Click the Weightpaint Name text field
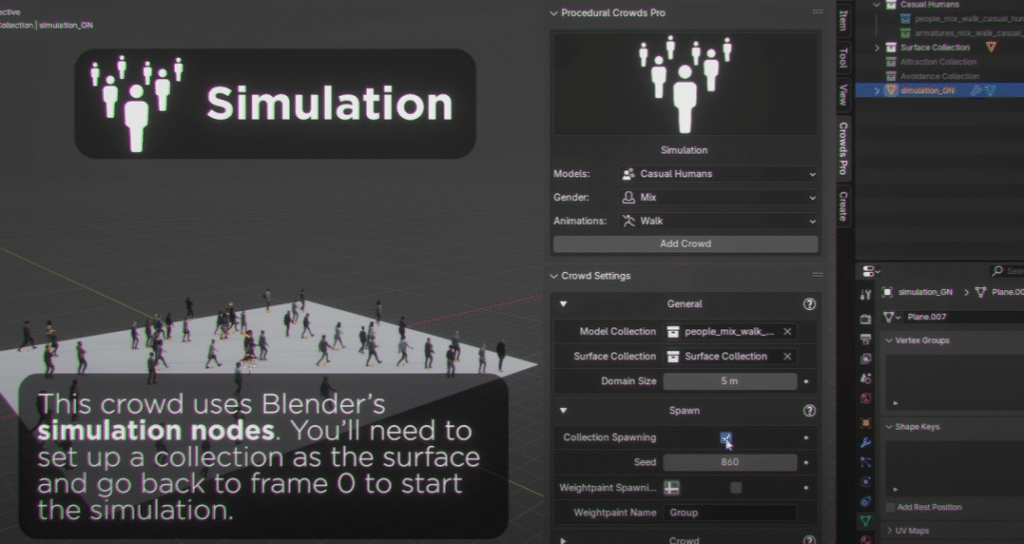The width and height of the screenshot is (1024, 544). tap(730, 512)
